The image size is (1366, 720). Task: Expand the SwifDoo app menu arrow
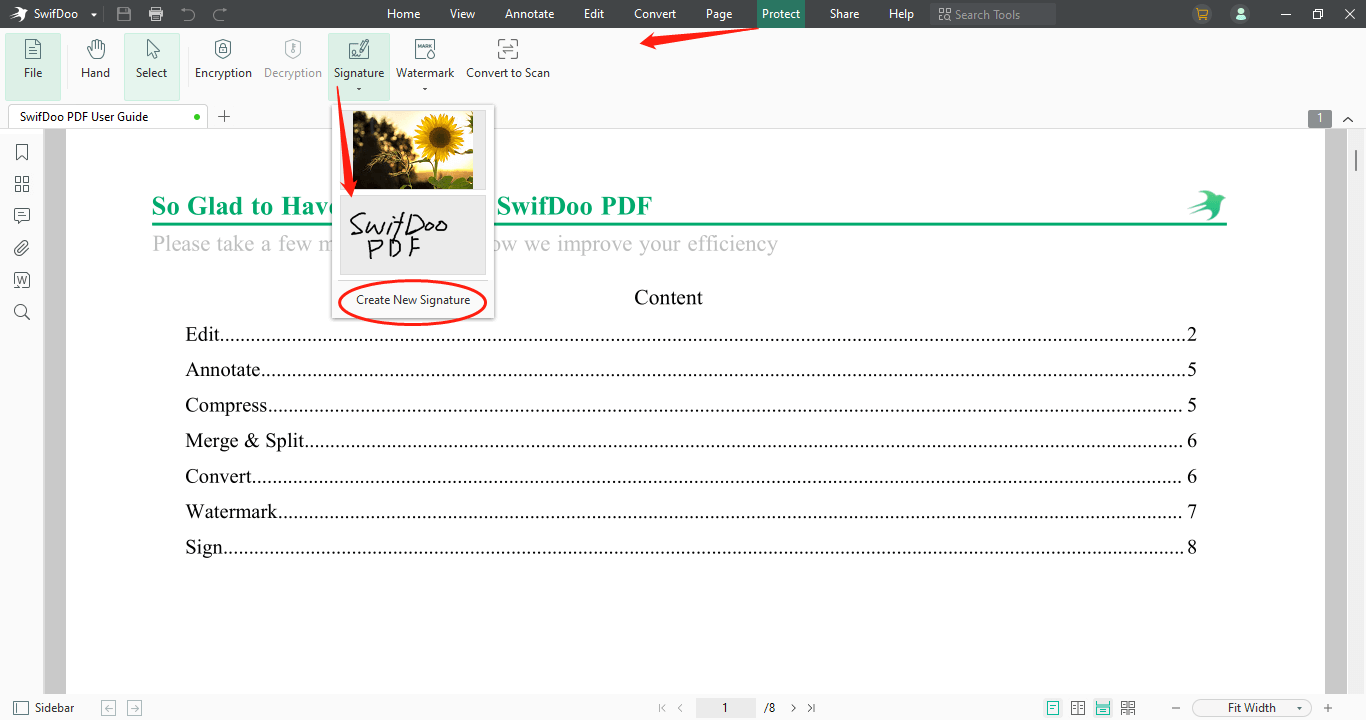click(x=94, y=15)
